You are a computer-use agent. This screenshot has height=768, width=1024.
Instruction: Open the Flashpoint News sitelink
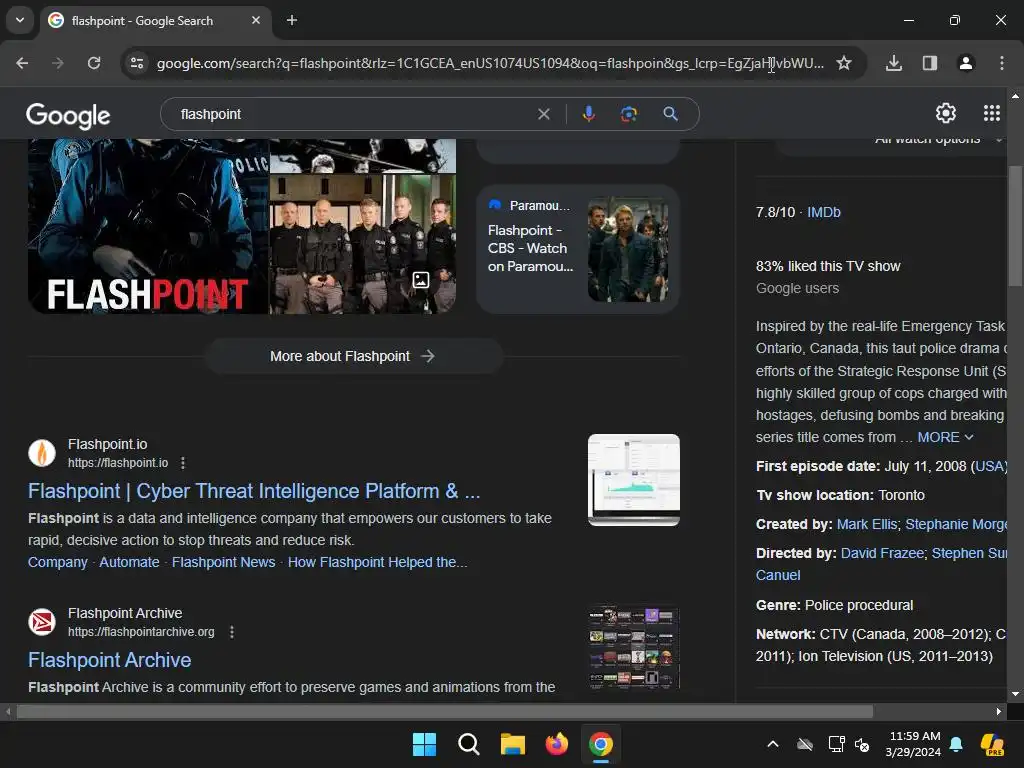tap(223, 562)
